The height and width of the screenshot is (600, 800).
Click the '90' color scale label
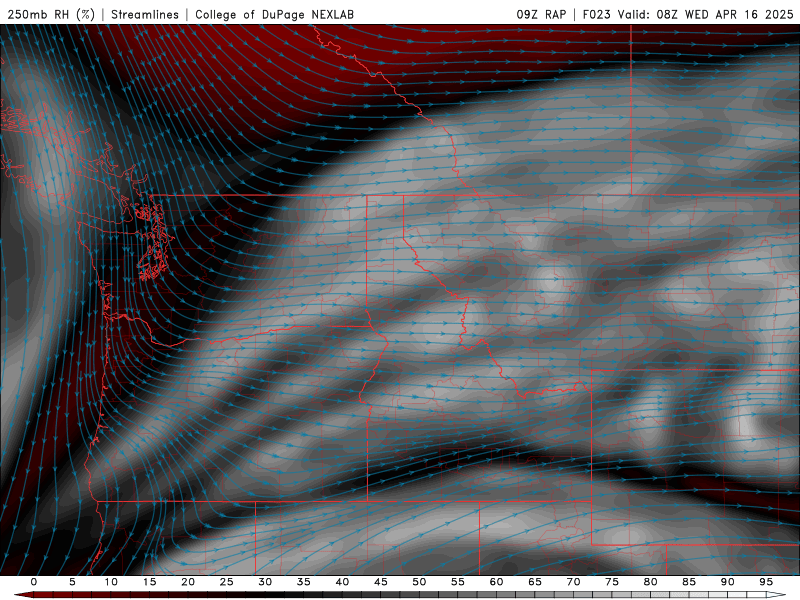coord(727,582)
